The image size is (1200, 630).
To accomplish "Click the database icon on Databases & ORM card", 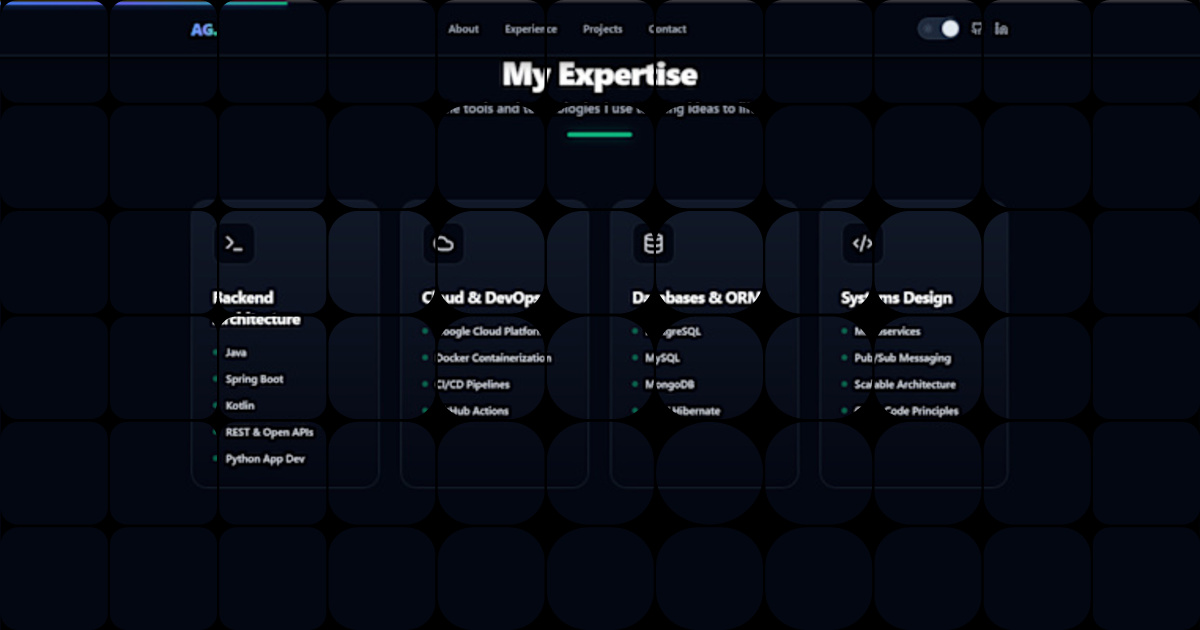I will pos(653,243).
